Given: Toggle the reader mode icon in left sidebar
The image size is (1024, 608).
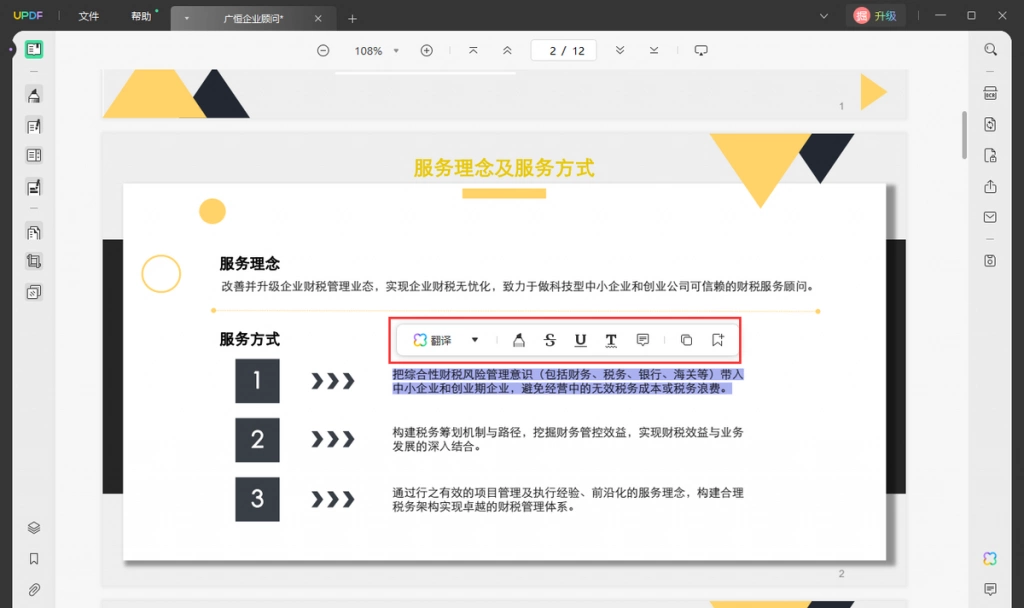Looking at the screenshot, I should pos(34,49).
